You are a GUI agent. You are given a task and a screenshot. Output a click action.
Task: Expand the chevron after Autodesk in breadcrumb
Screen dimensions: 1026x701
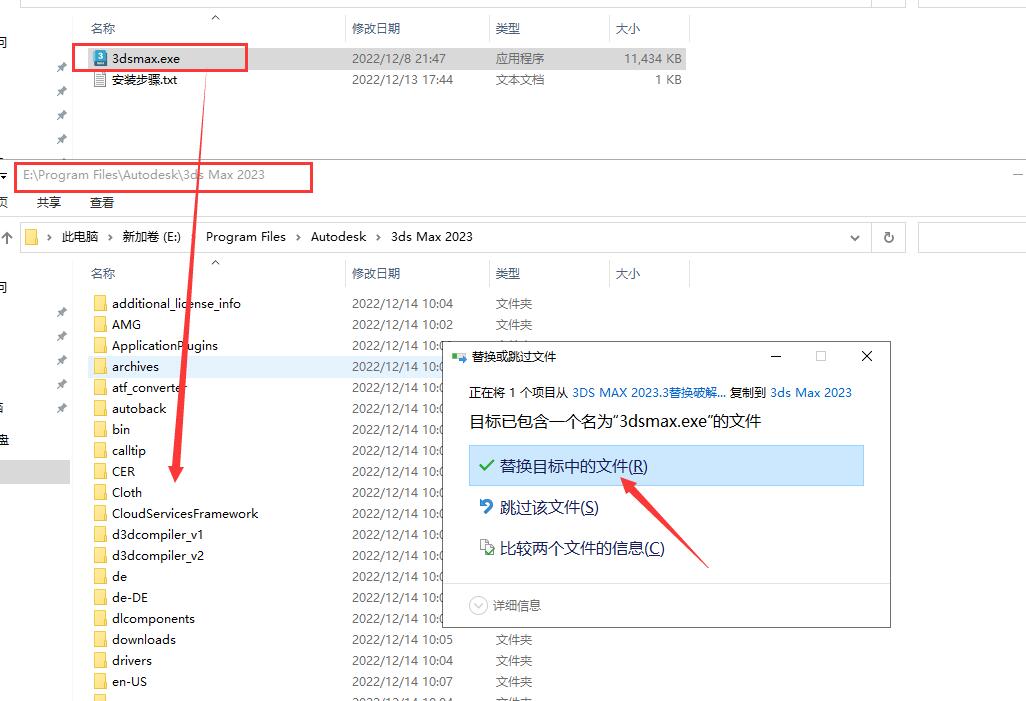point(378,238)
